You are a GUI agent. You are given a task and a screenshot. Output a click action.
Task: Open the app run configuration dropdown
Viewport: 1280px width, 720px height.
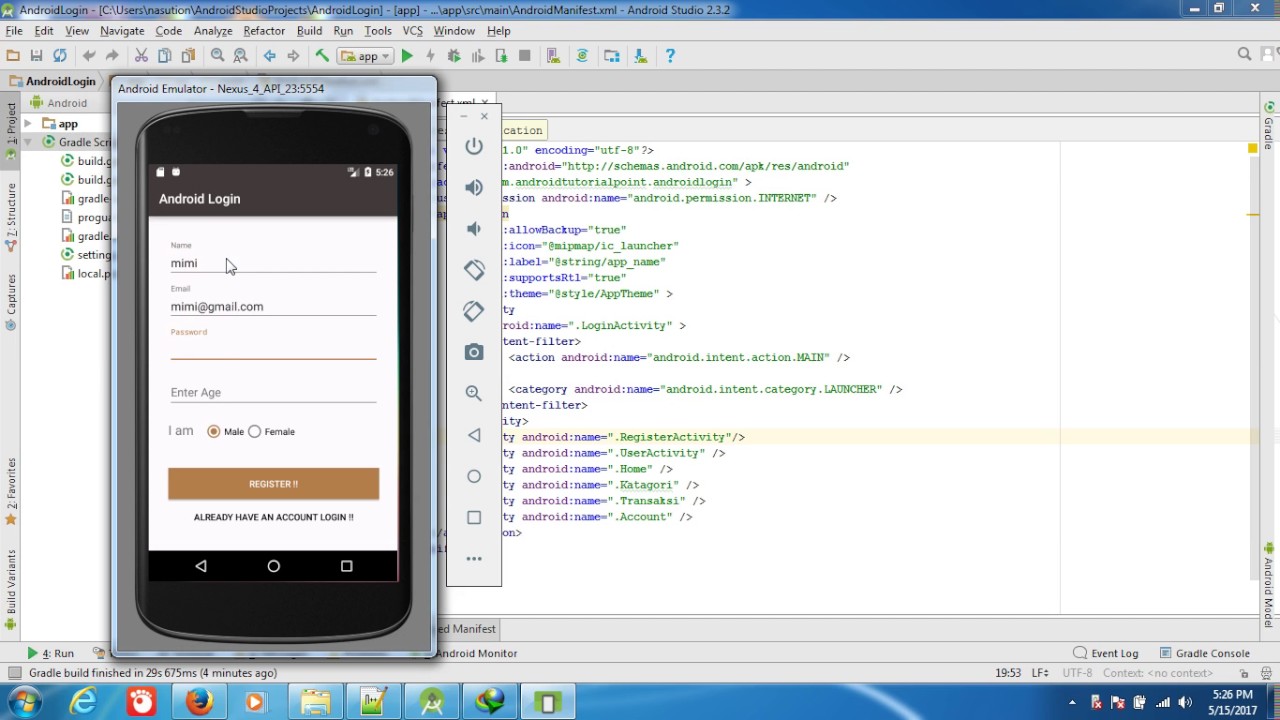[x=364, y=56]
